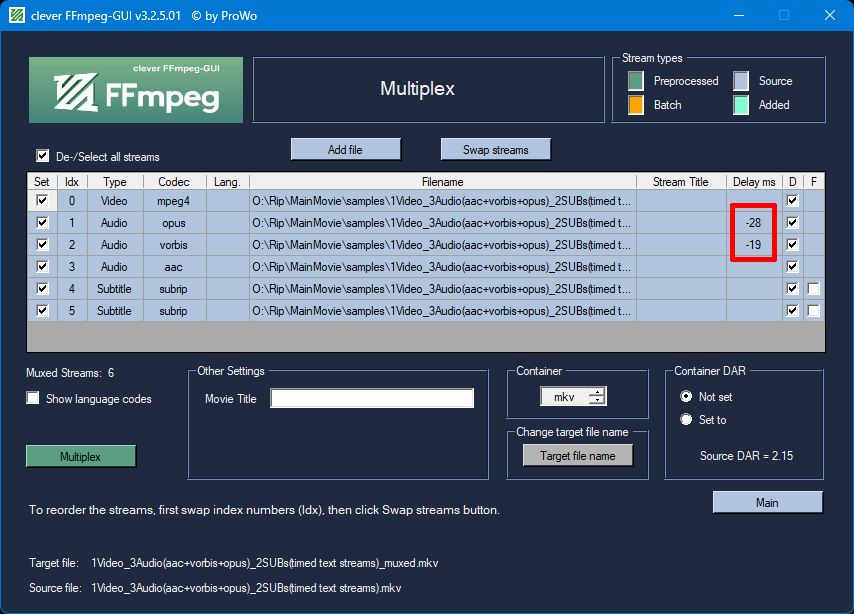
Task: Select Not set container DAR option
Action: pos(686,397)
